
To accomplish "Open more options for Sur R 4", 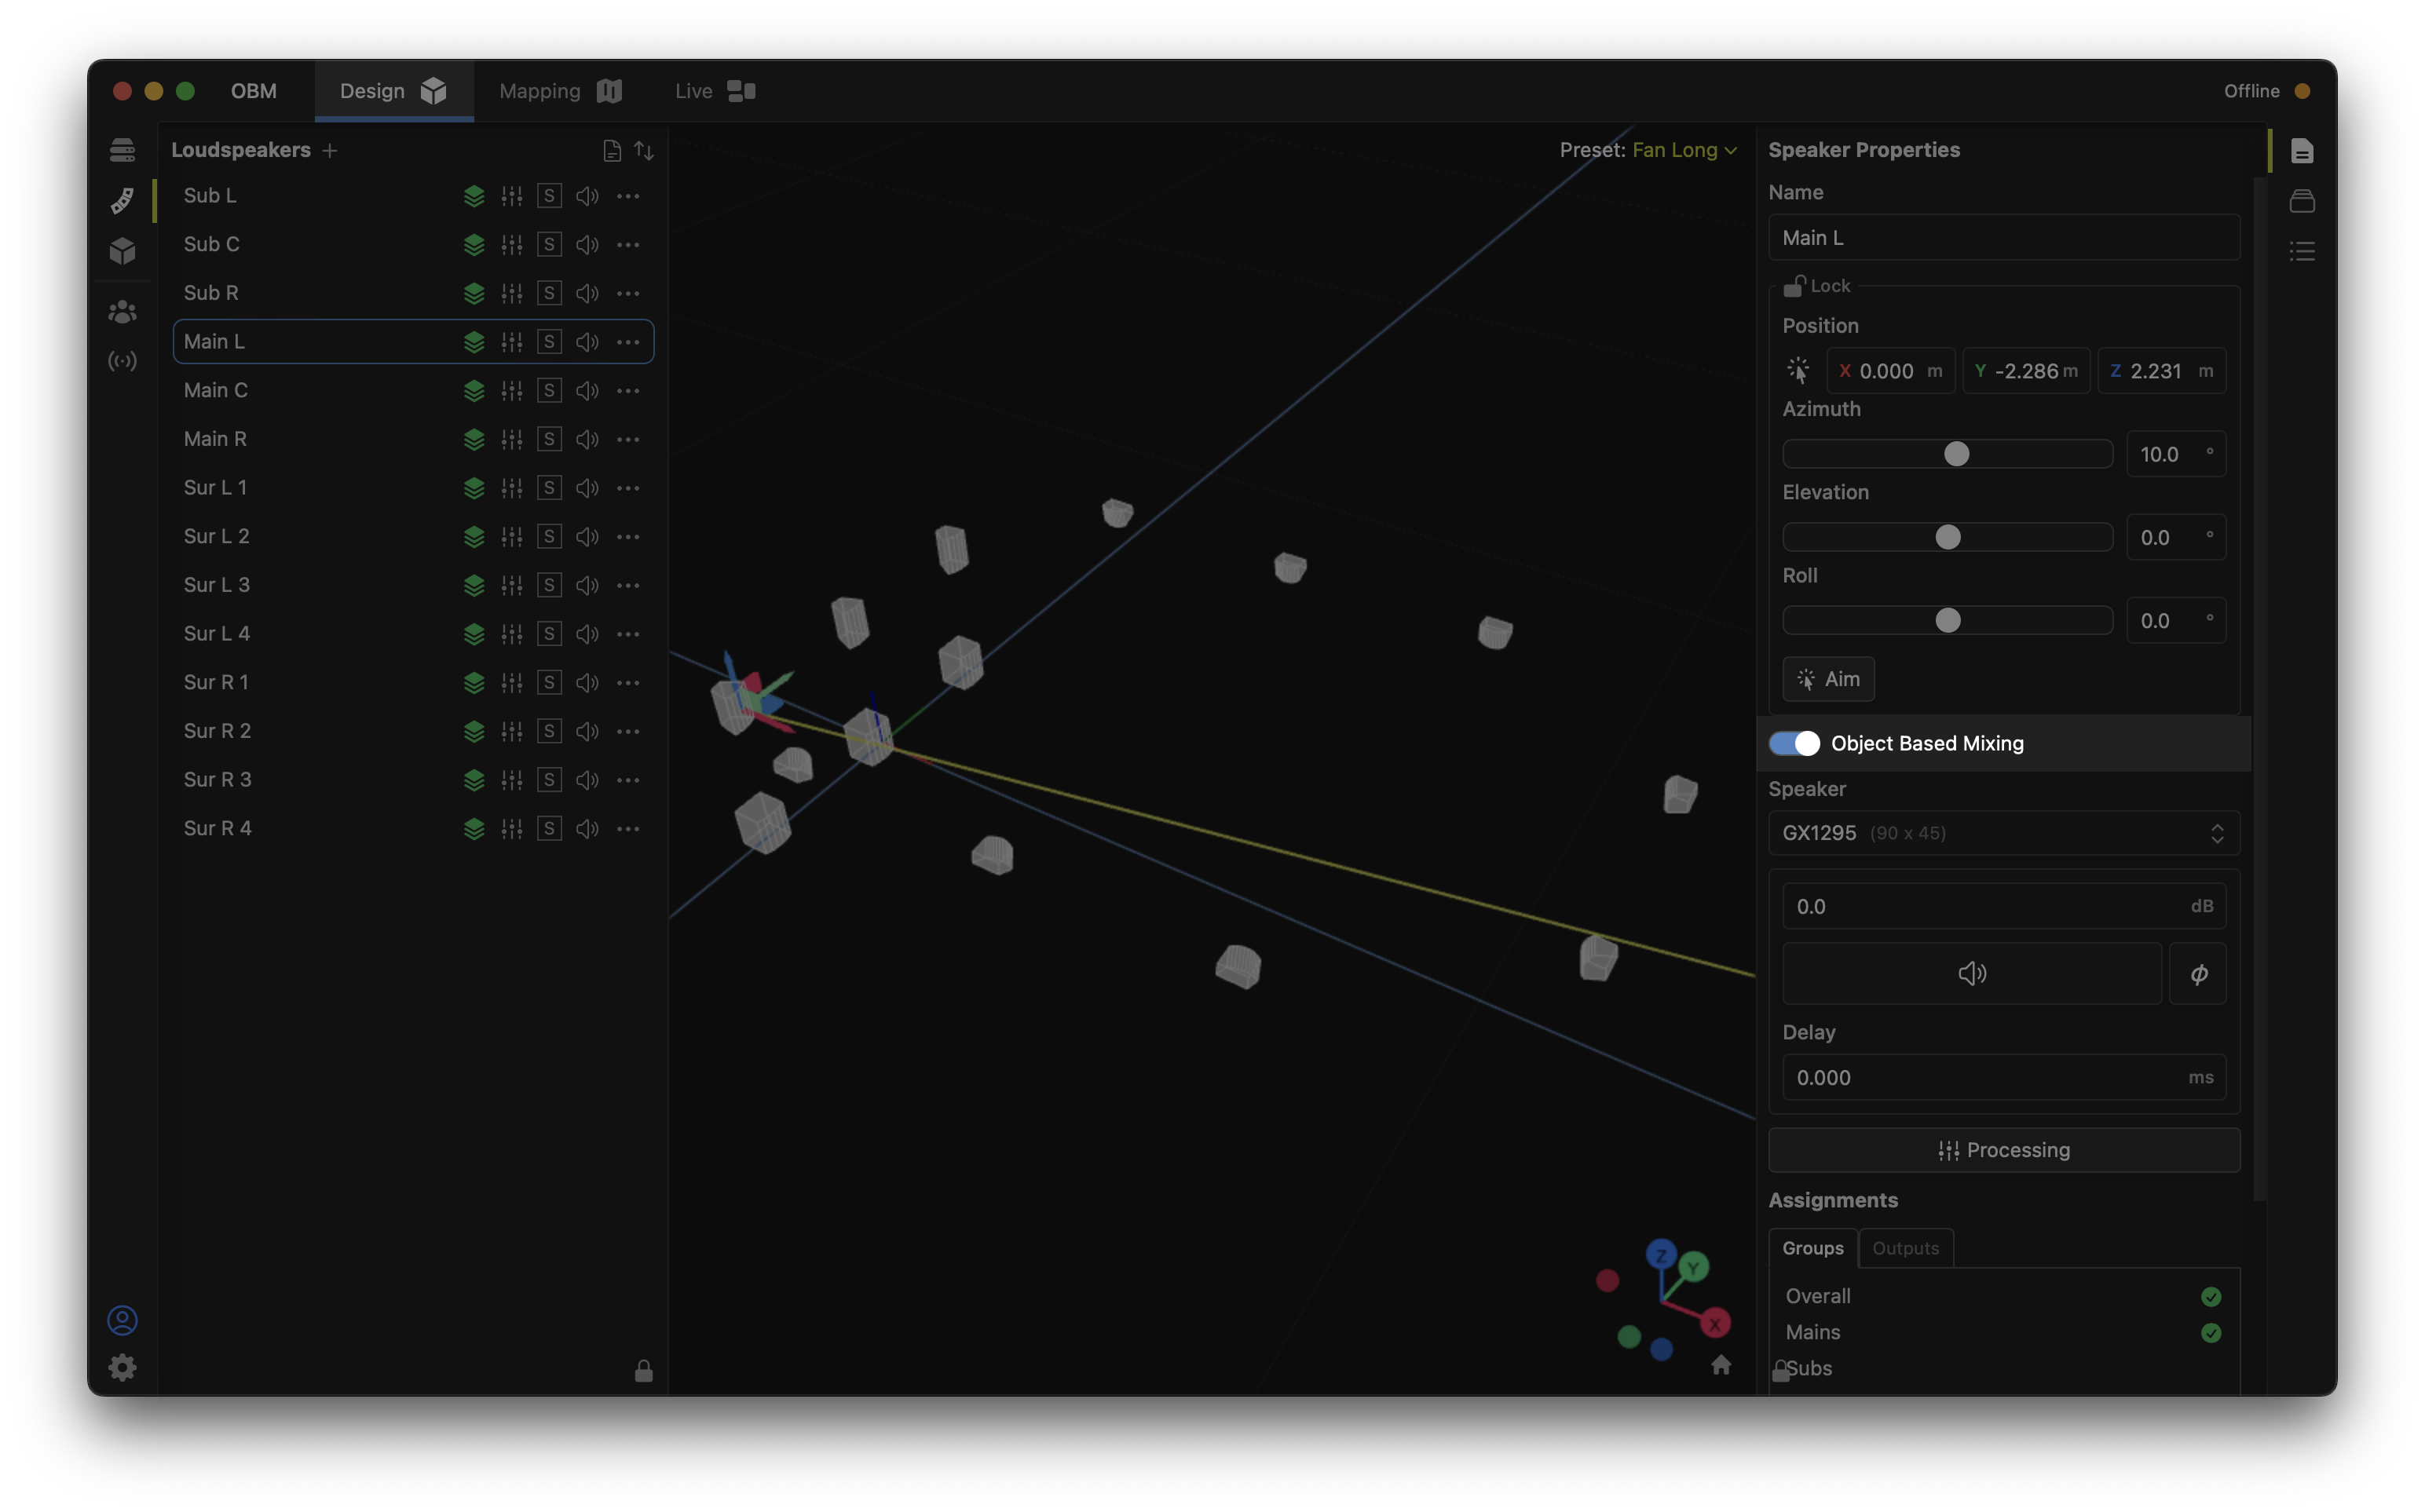I will click(628, 829).
